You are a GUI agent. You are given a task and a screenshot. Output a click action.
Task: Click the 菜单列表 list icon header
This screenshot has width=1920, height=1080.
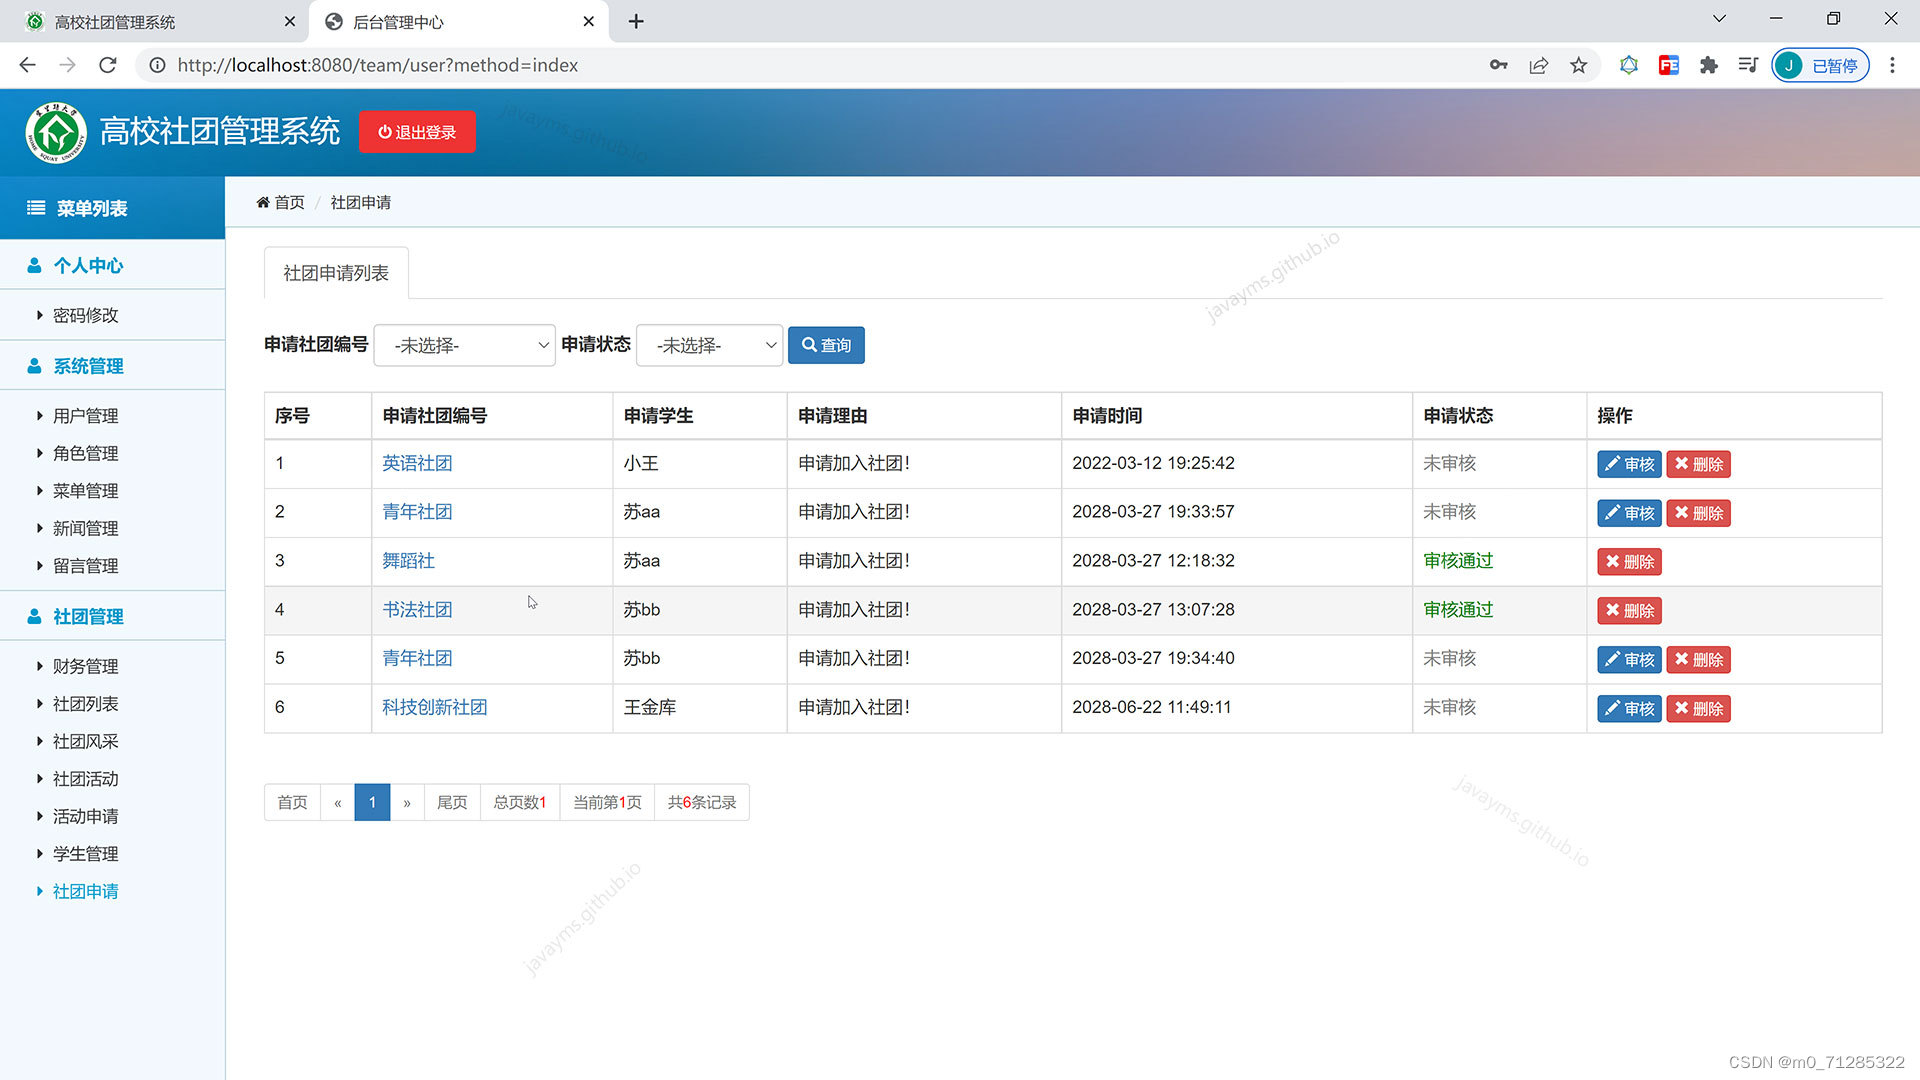click(x=78, y=208)
